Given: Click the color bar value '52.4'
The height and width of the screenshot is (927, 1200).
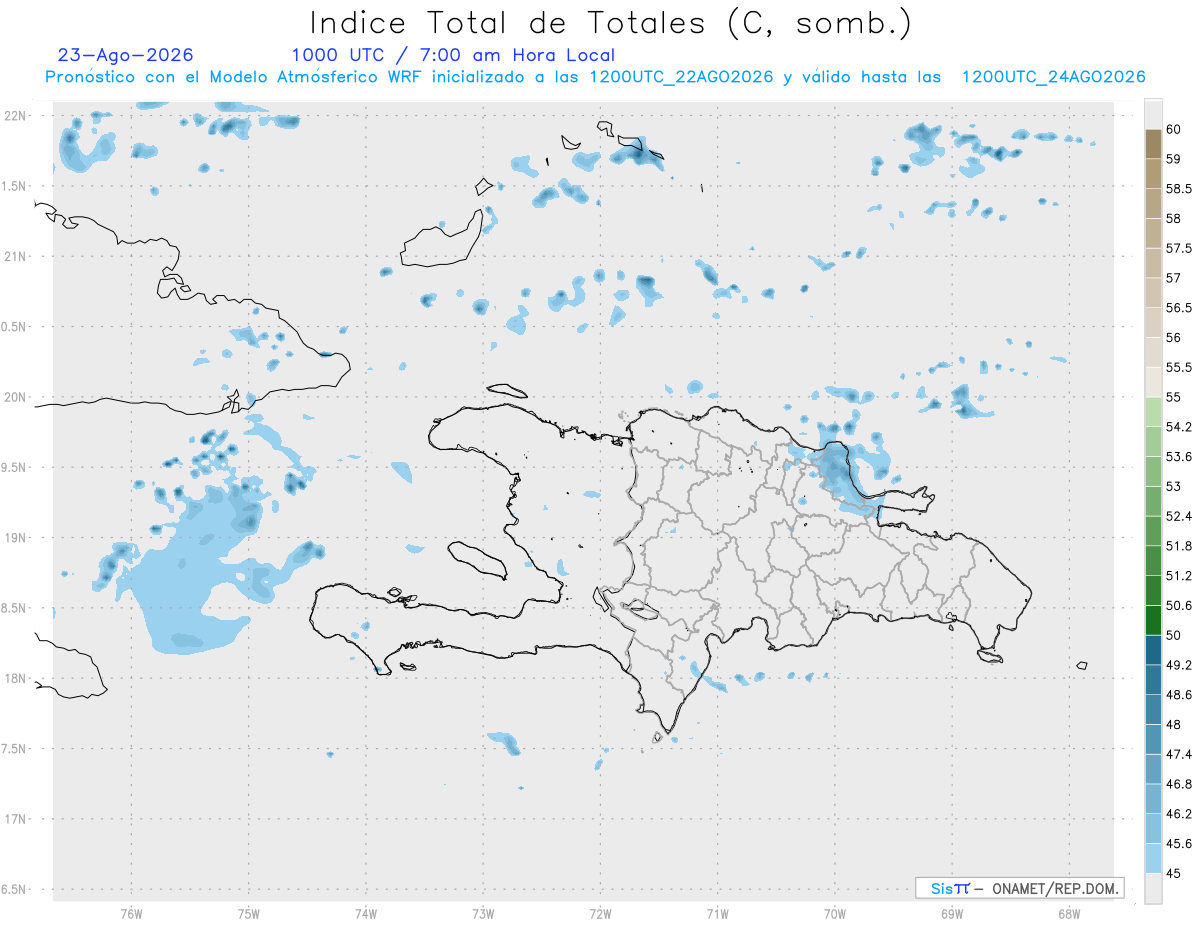Looking at the screenshot, I should point(1178,516).
